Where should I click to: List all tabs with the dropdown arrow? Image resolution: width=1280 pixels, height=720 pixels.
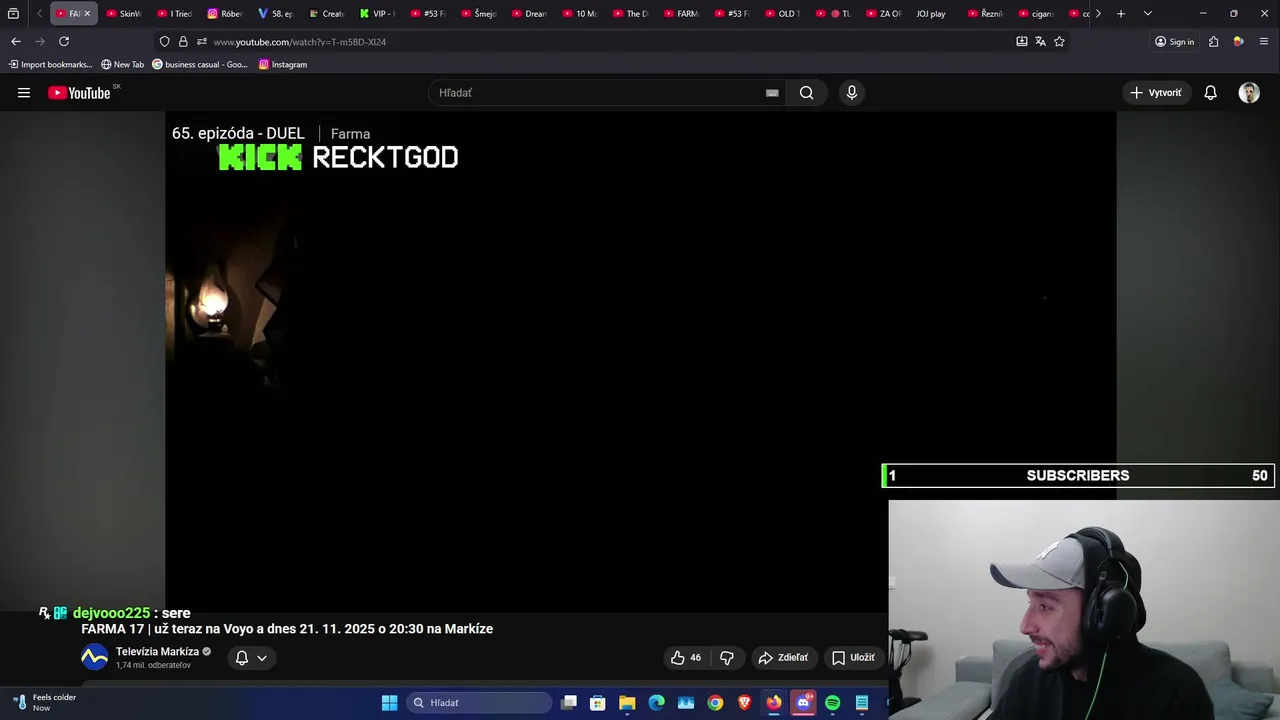click(x=1147, y=13)
